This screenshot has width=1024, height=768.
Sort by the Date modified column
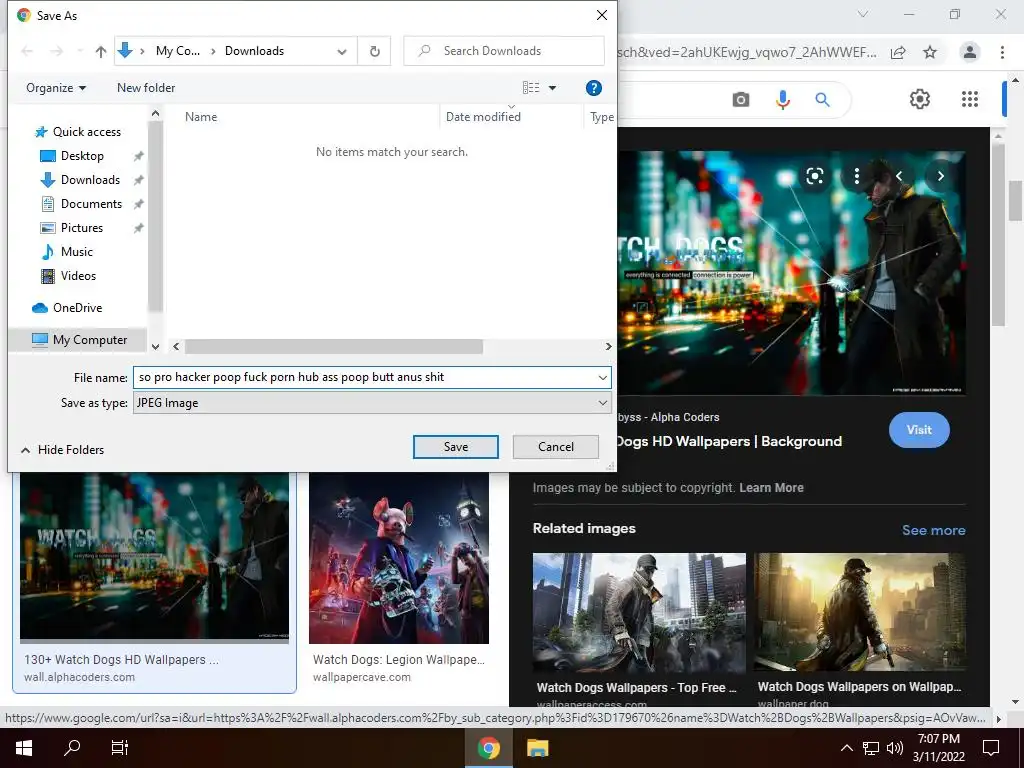click(x=483, y=117)
